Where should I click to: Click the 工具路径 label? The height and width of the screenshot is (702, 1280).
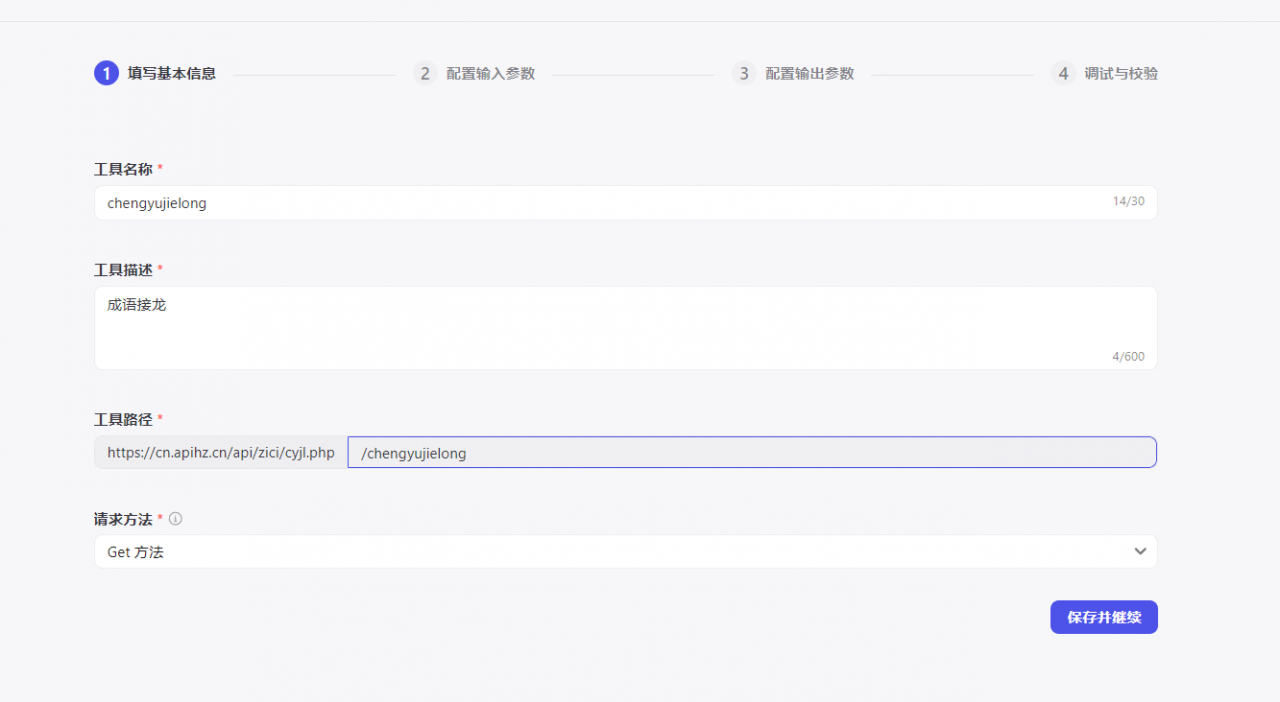[123, 419]
